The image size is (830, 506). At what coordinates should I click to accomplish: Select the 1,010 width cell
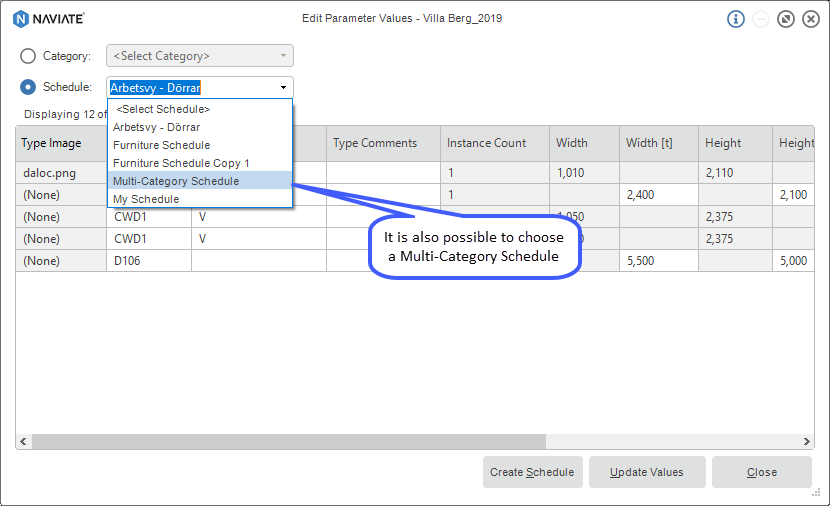584,173
